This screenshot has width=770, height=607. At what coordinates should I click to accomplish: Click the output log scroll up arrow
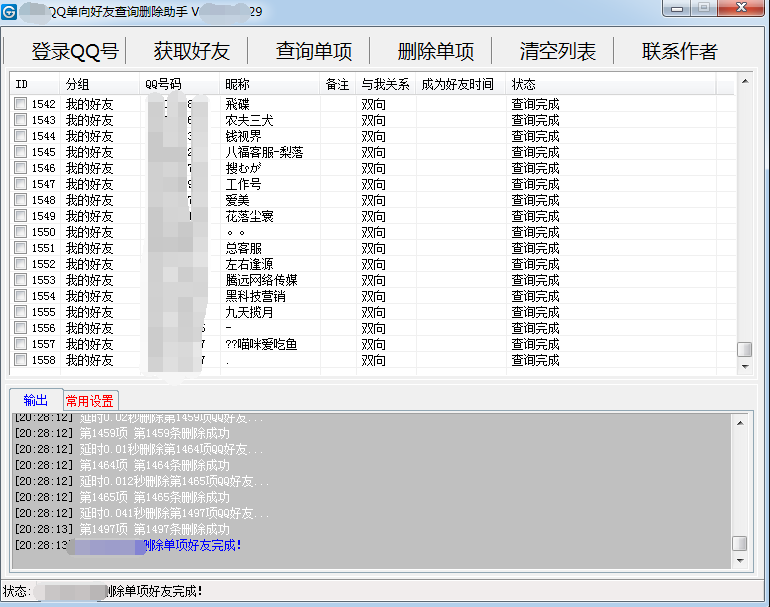click(x=740, y=423)
